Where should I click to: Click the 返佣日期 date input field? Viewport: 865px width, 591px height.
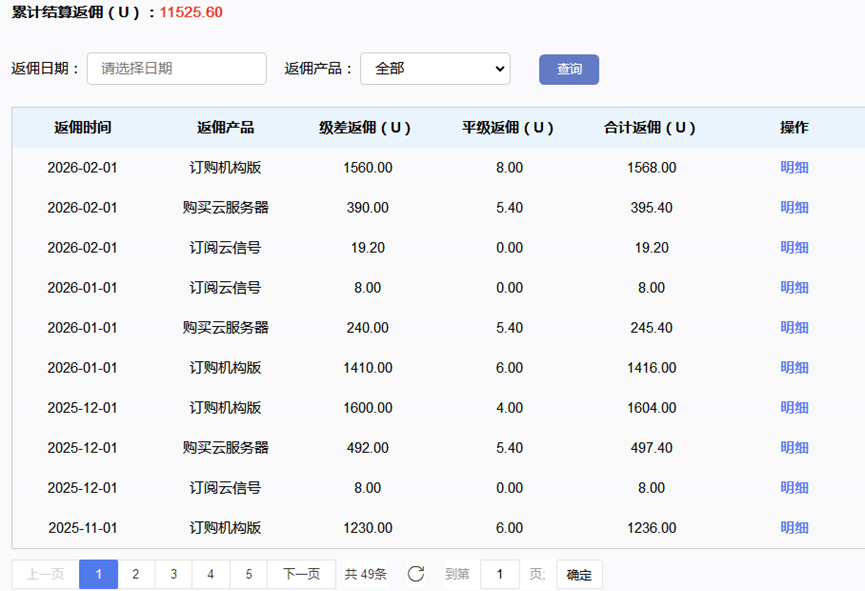pyautogui.click(x=177, y=69)
